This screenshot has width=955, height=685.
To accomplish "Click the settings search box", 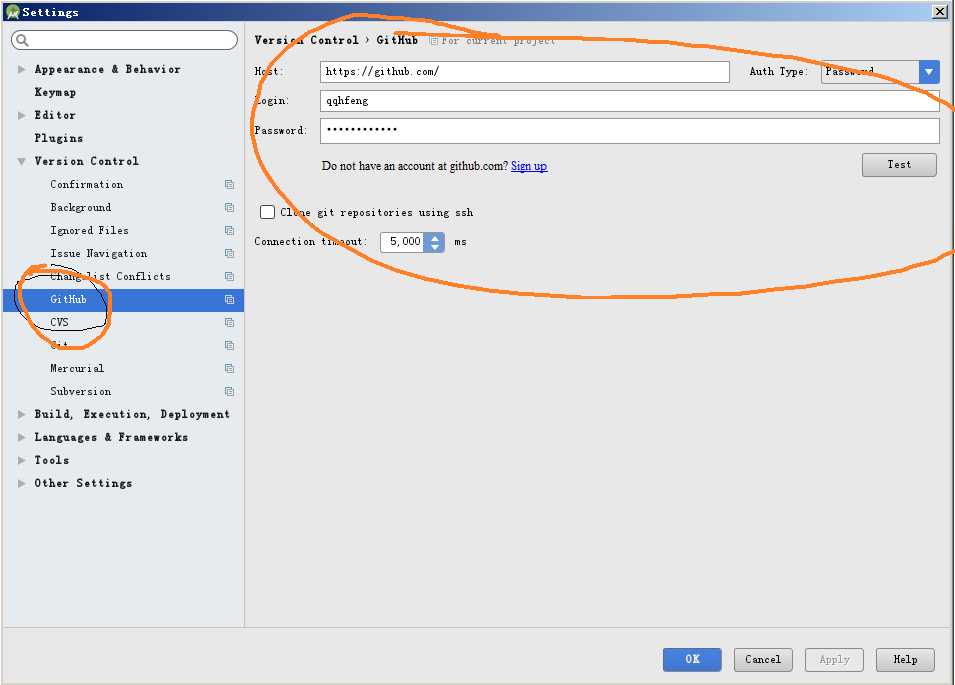I will (124, 40).
